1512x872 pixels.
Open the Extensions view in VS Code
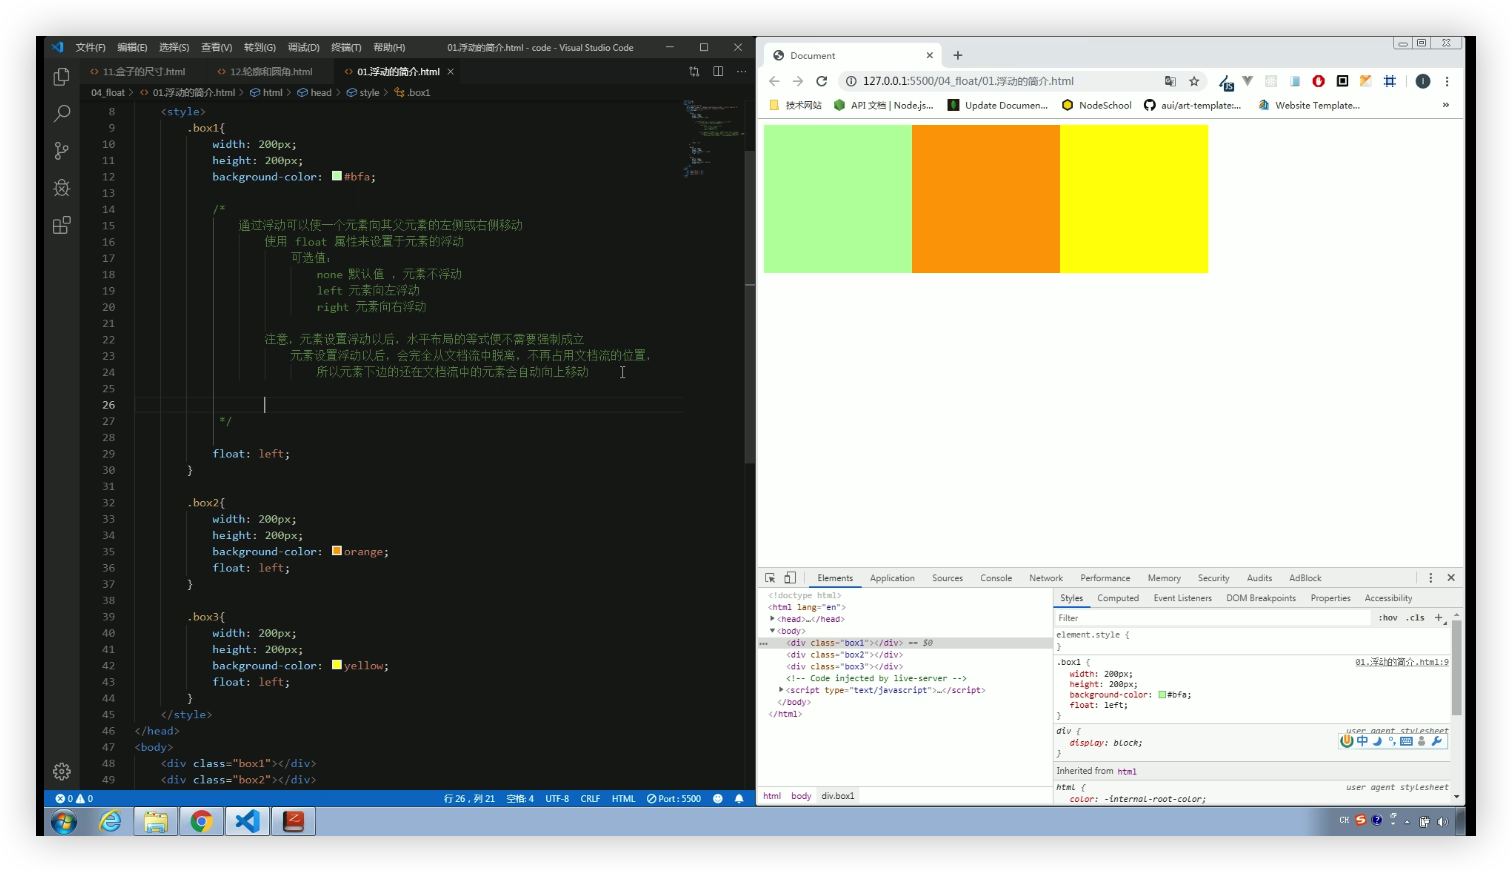click(61, 225)
